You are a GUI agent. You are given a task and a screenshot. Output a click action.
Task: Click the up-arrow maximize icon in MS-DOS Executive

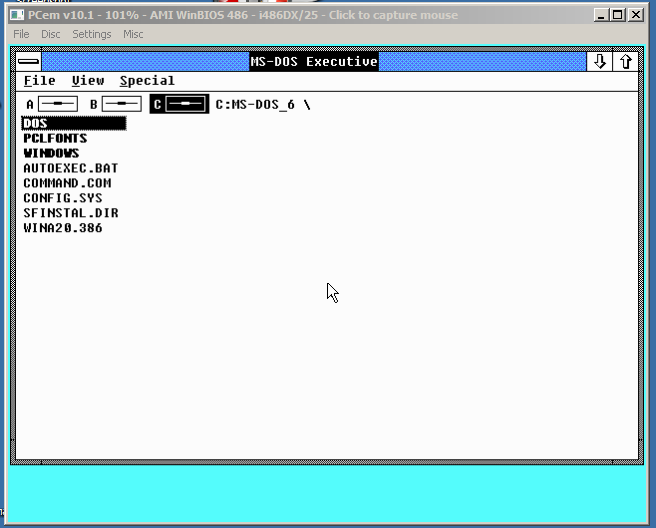625,62
